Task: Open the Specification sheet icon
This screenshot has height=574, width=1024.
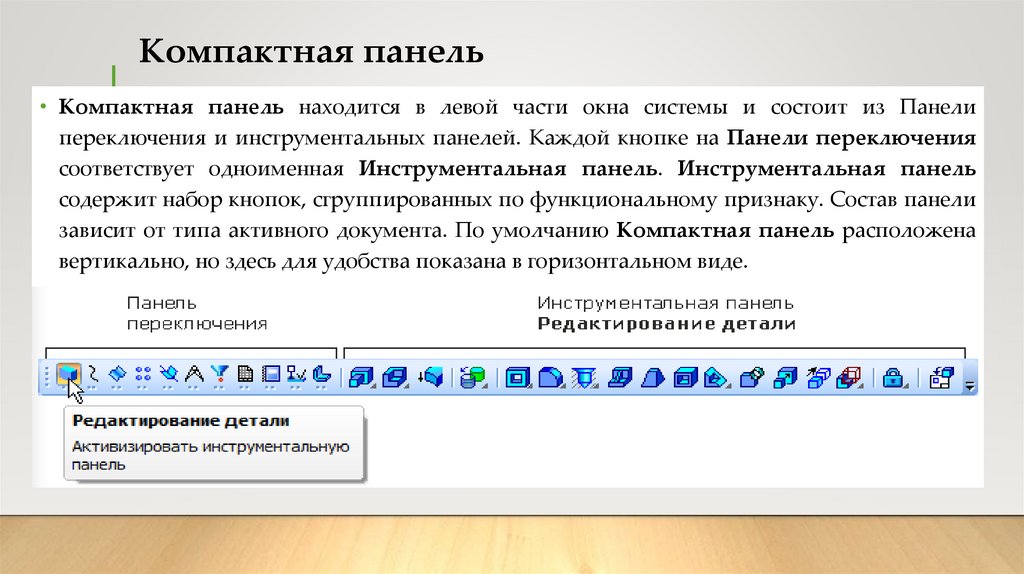Action: [x=245, y=374]
